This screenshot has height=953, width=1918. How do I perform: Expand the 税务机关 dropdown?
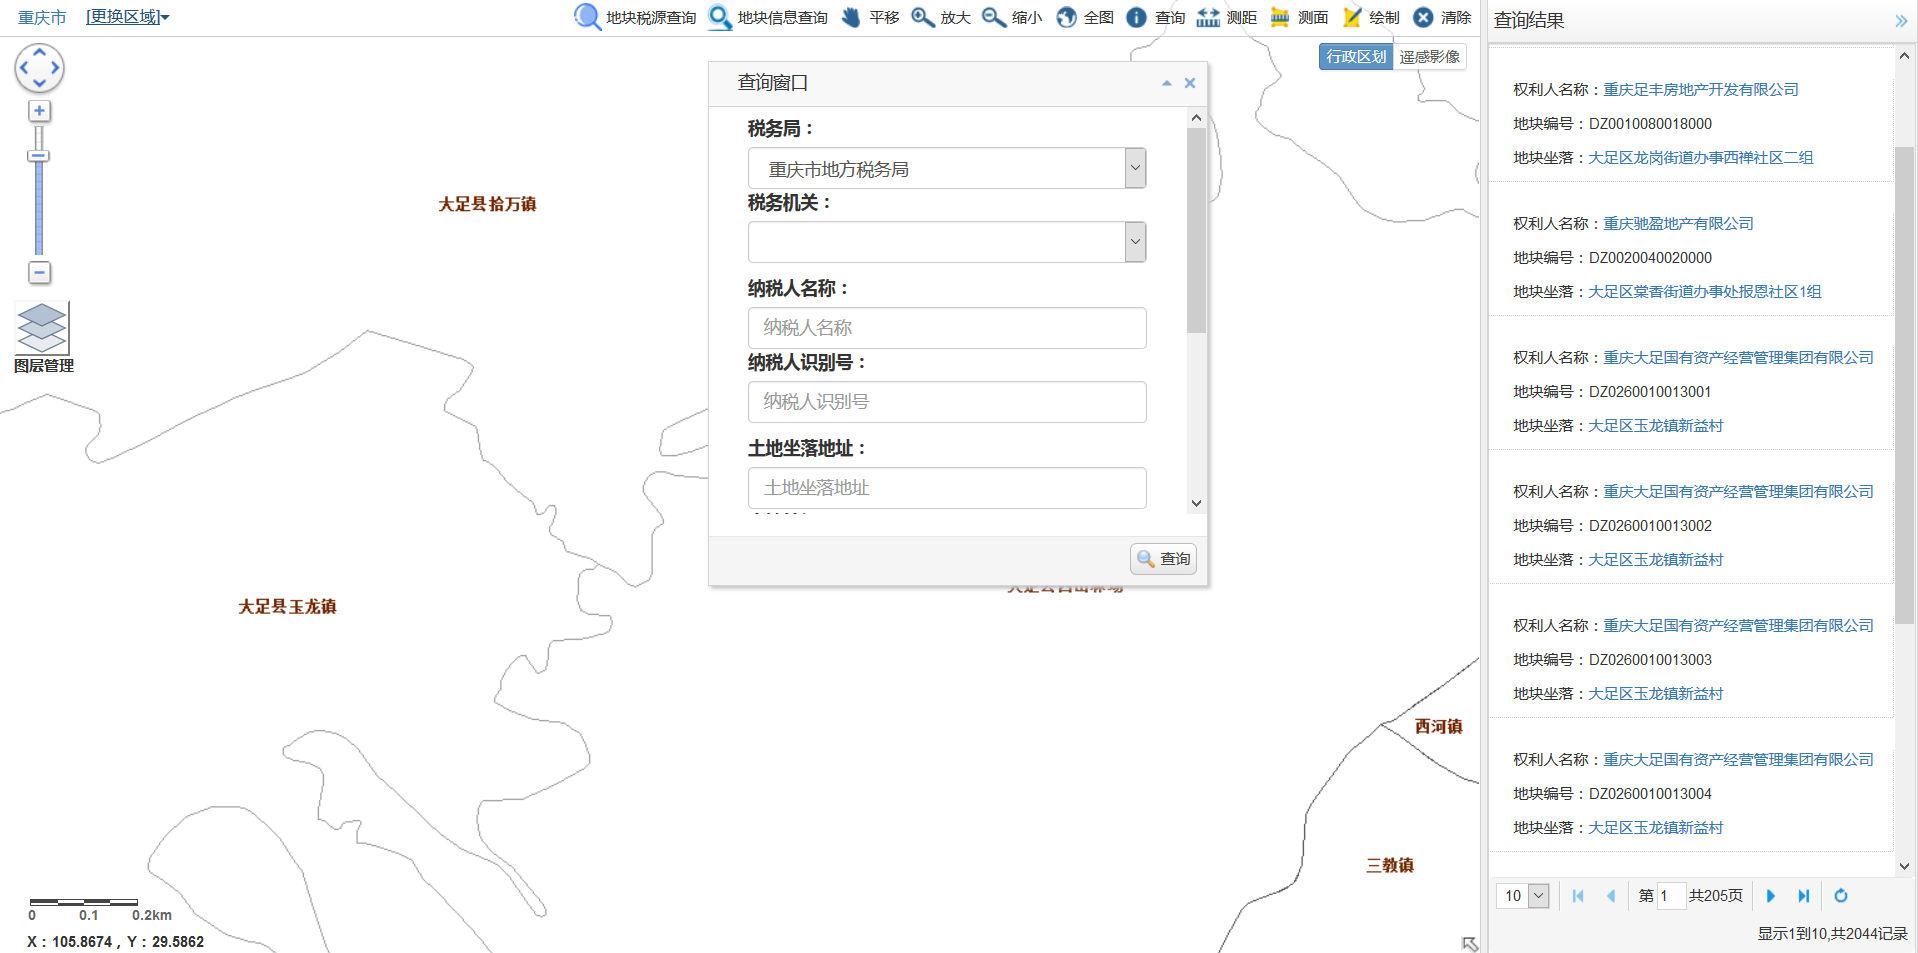(x=1134, y=242)
